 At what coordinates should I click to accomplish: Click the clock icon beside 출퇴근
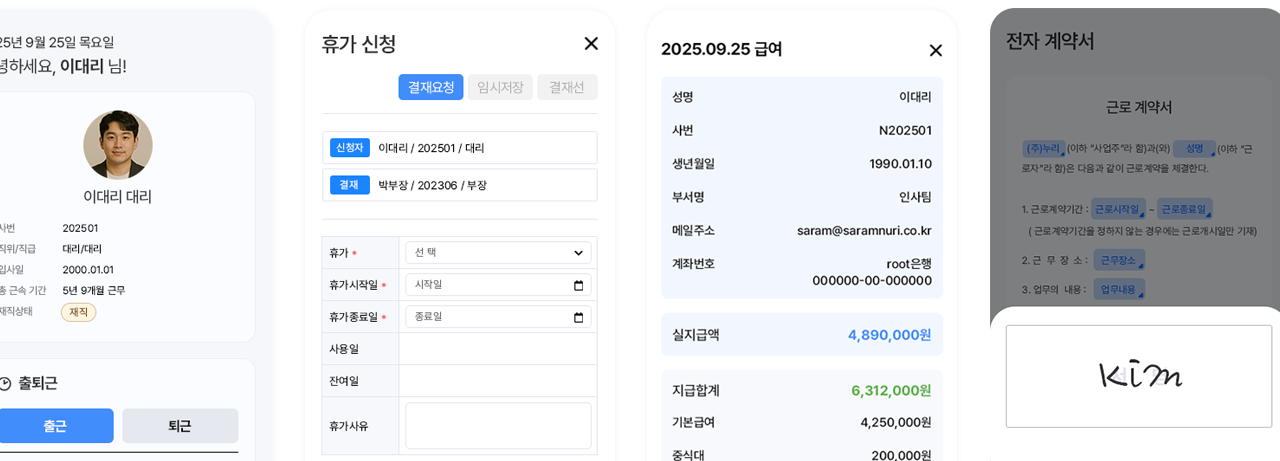(x=6, y=384)
